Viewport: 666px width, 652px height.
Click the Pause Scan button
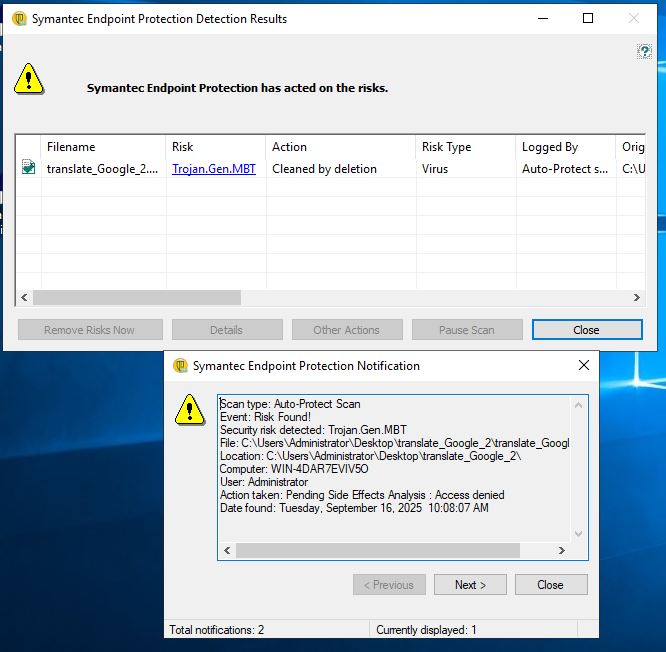(467, 330)
